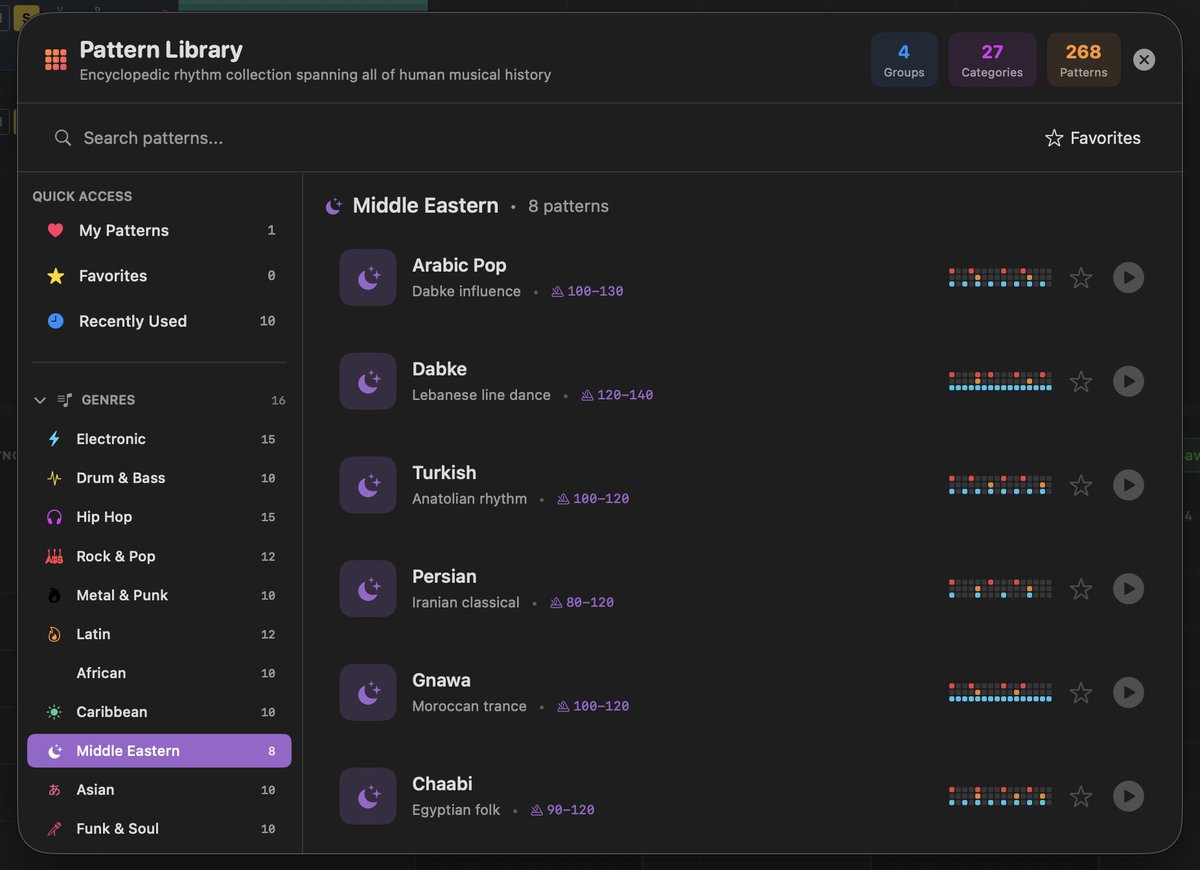Toggle the Favorites filter at top right
1200x870 pixels.
(x=1092, y=138)
